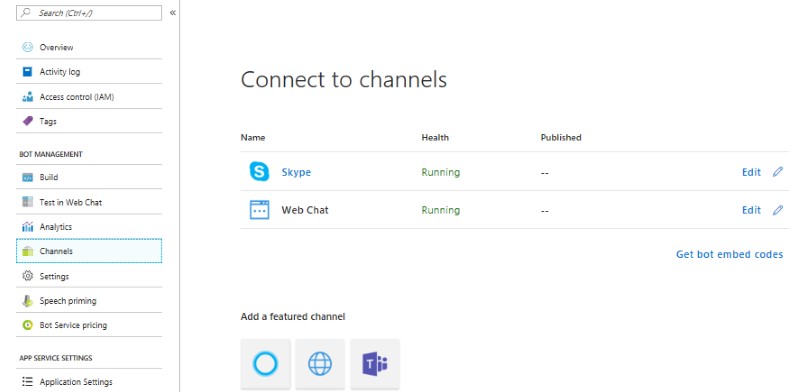Viewport: 800px width, 392px height.
Task: Open Tags in the sidebar
Action: (89, 121)
